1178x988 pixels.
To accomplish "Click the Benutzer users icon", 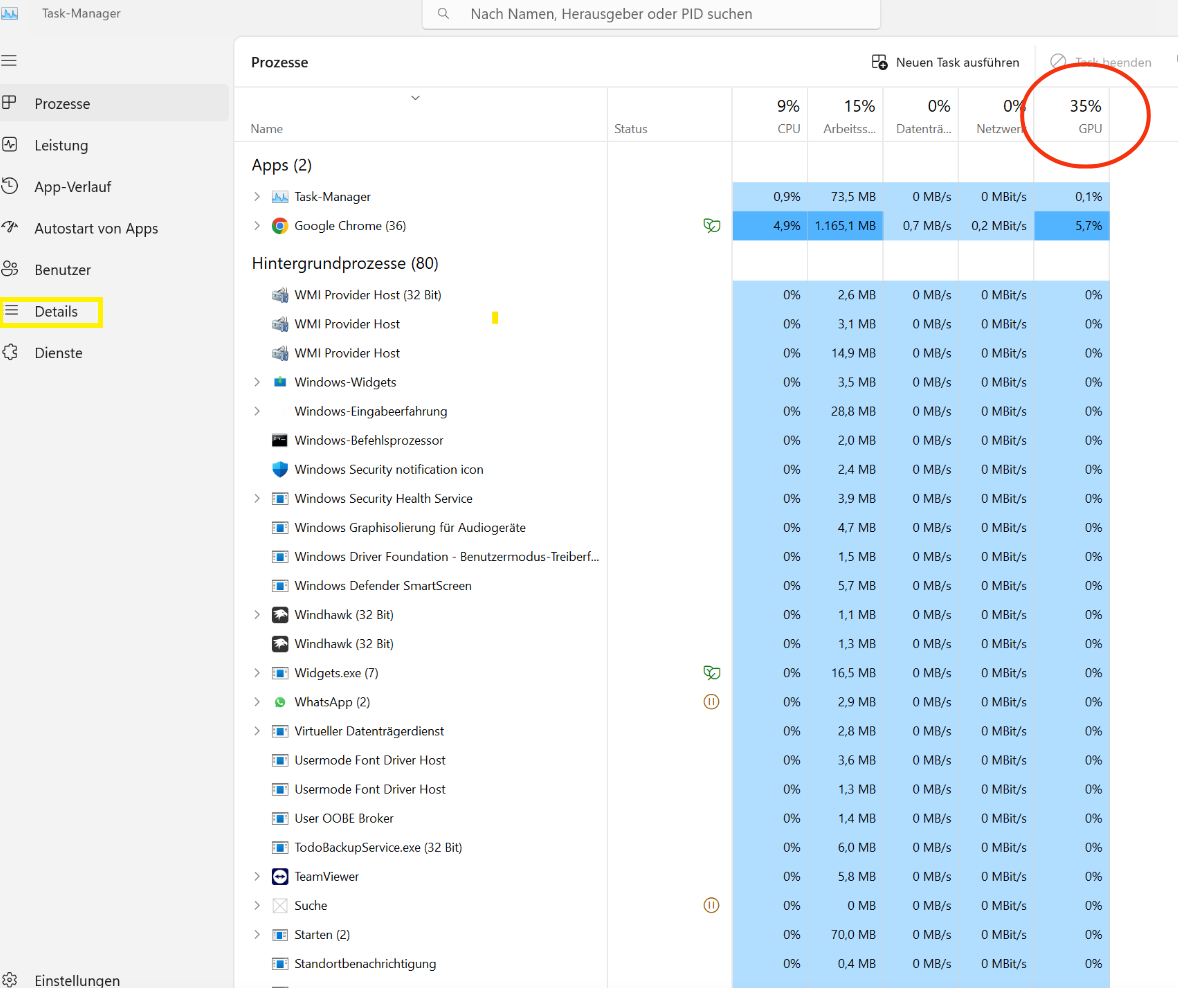I will pos(10,269).
